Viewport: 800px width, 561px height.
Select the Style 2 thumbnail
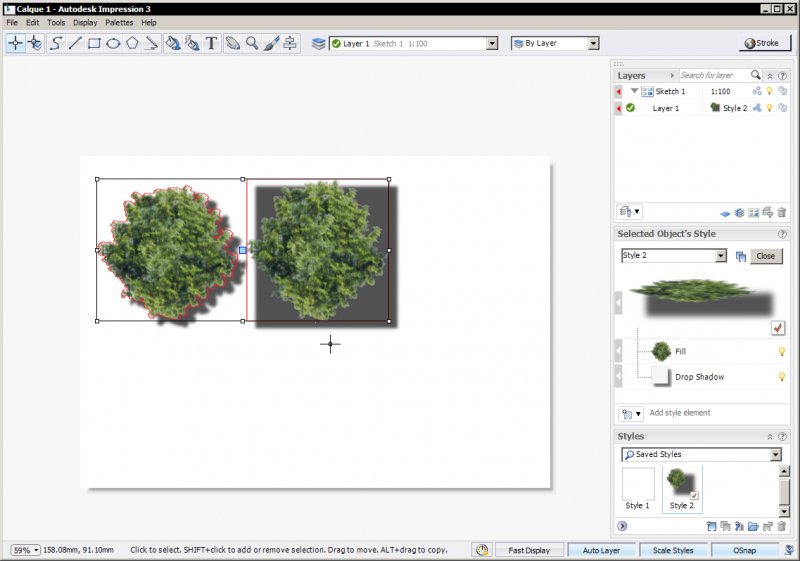tap(682, 489)
